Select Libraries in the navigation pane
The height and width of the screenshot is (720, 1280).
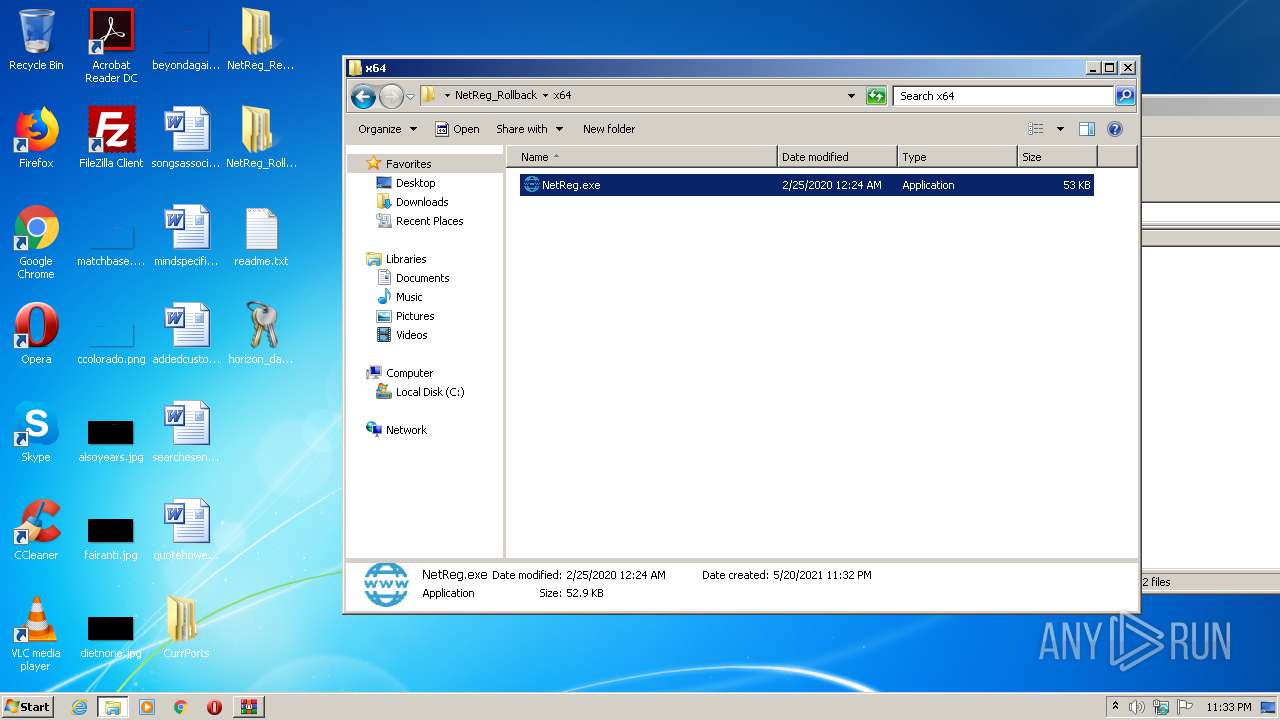[405, 259]
